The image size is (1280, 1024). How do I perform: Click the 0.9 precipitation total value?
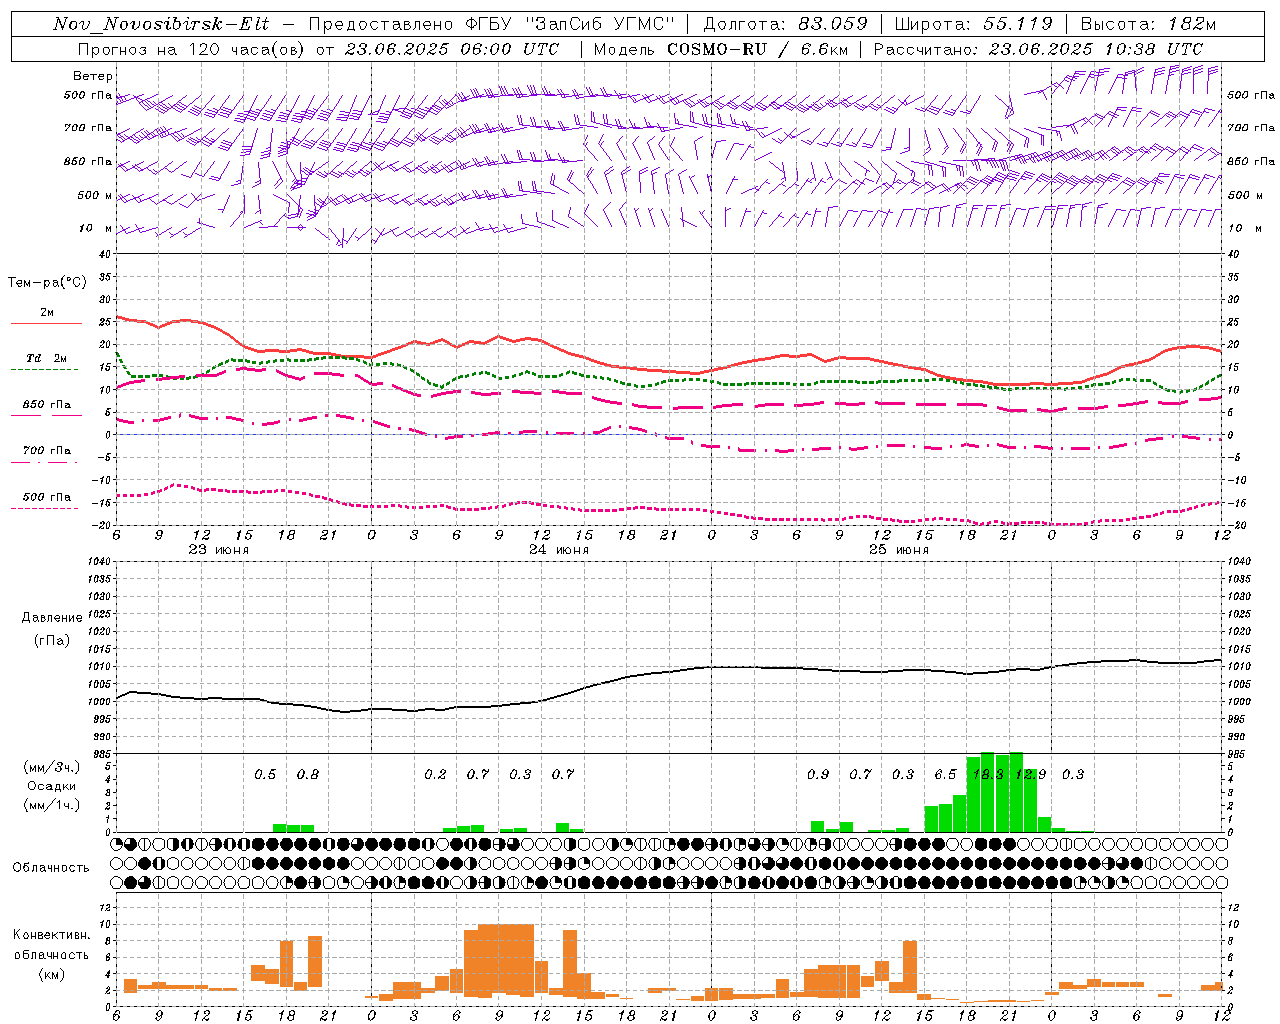click(x=818, y=774)
